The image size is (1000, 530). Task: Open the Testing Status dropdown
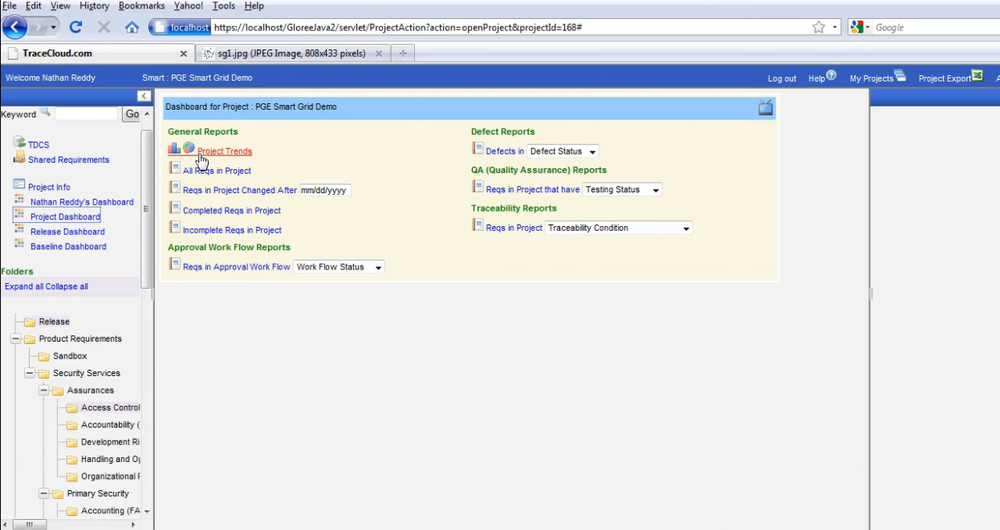622,189
